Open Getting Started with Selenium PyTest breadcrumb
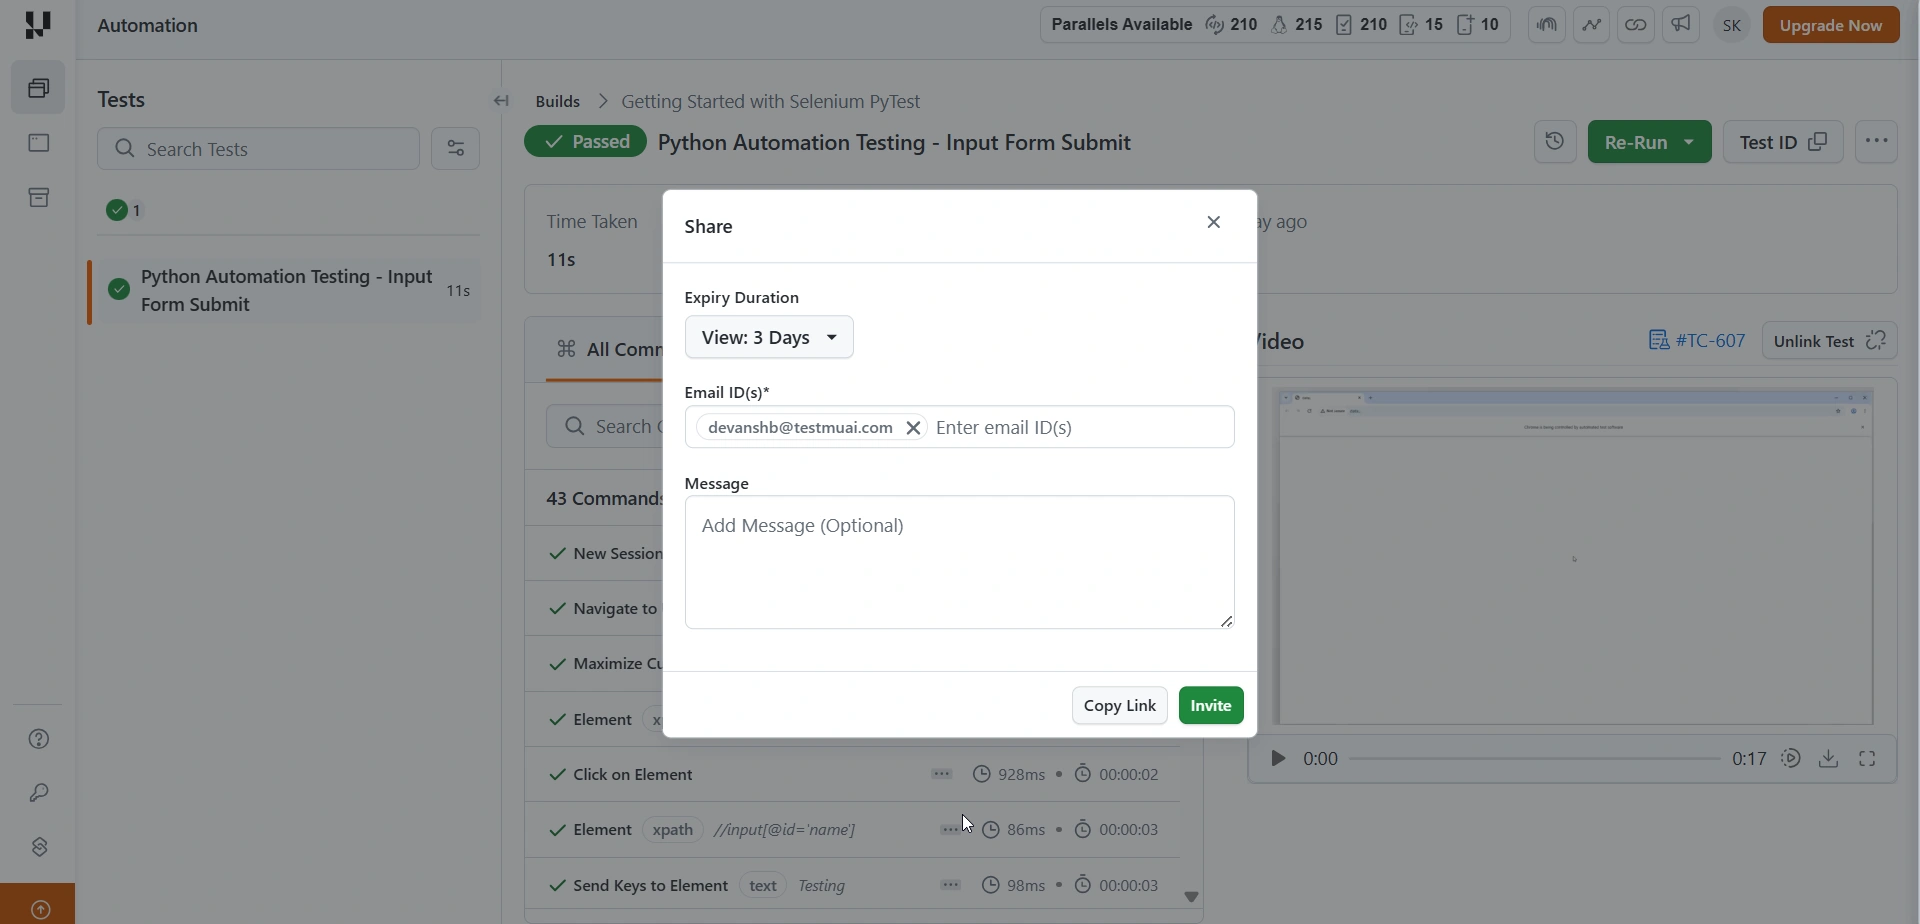This screenshot has height=924, width=1920. tap(771, 101)
